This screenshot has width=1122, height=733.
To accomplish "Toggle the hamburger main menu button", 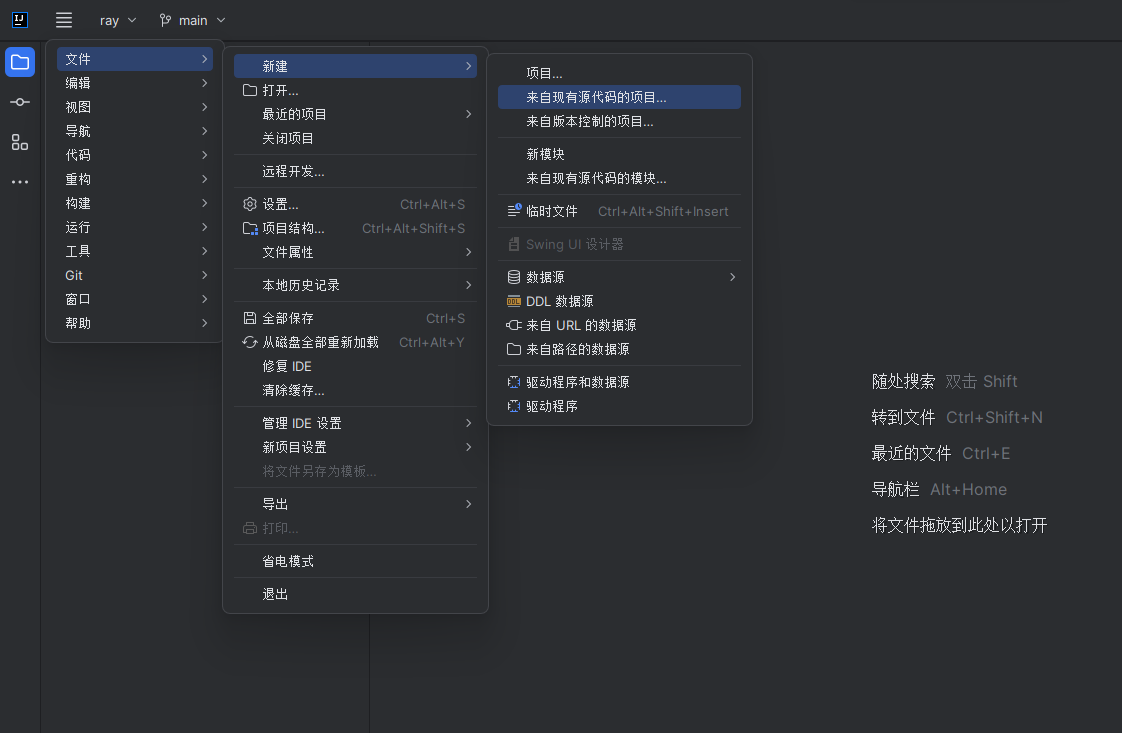I will point(64,20).
